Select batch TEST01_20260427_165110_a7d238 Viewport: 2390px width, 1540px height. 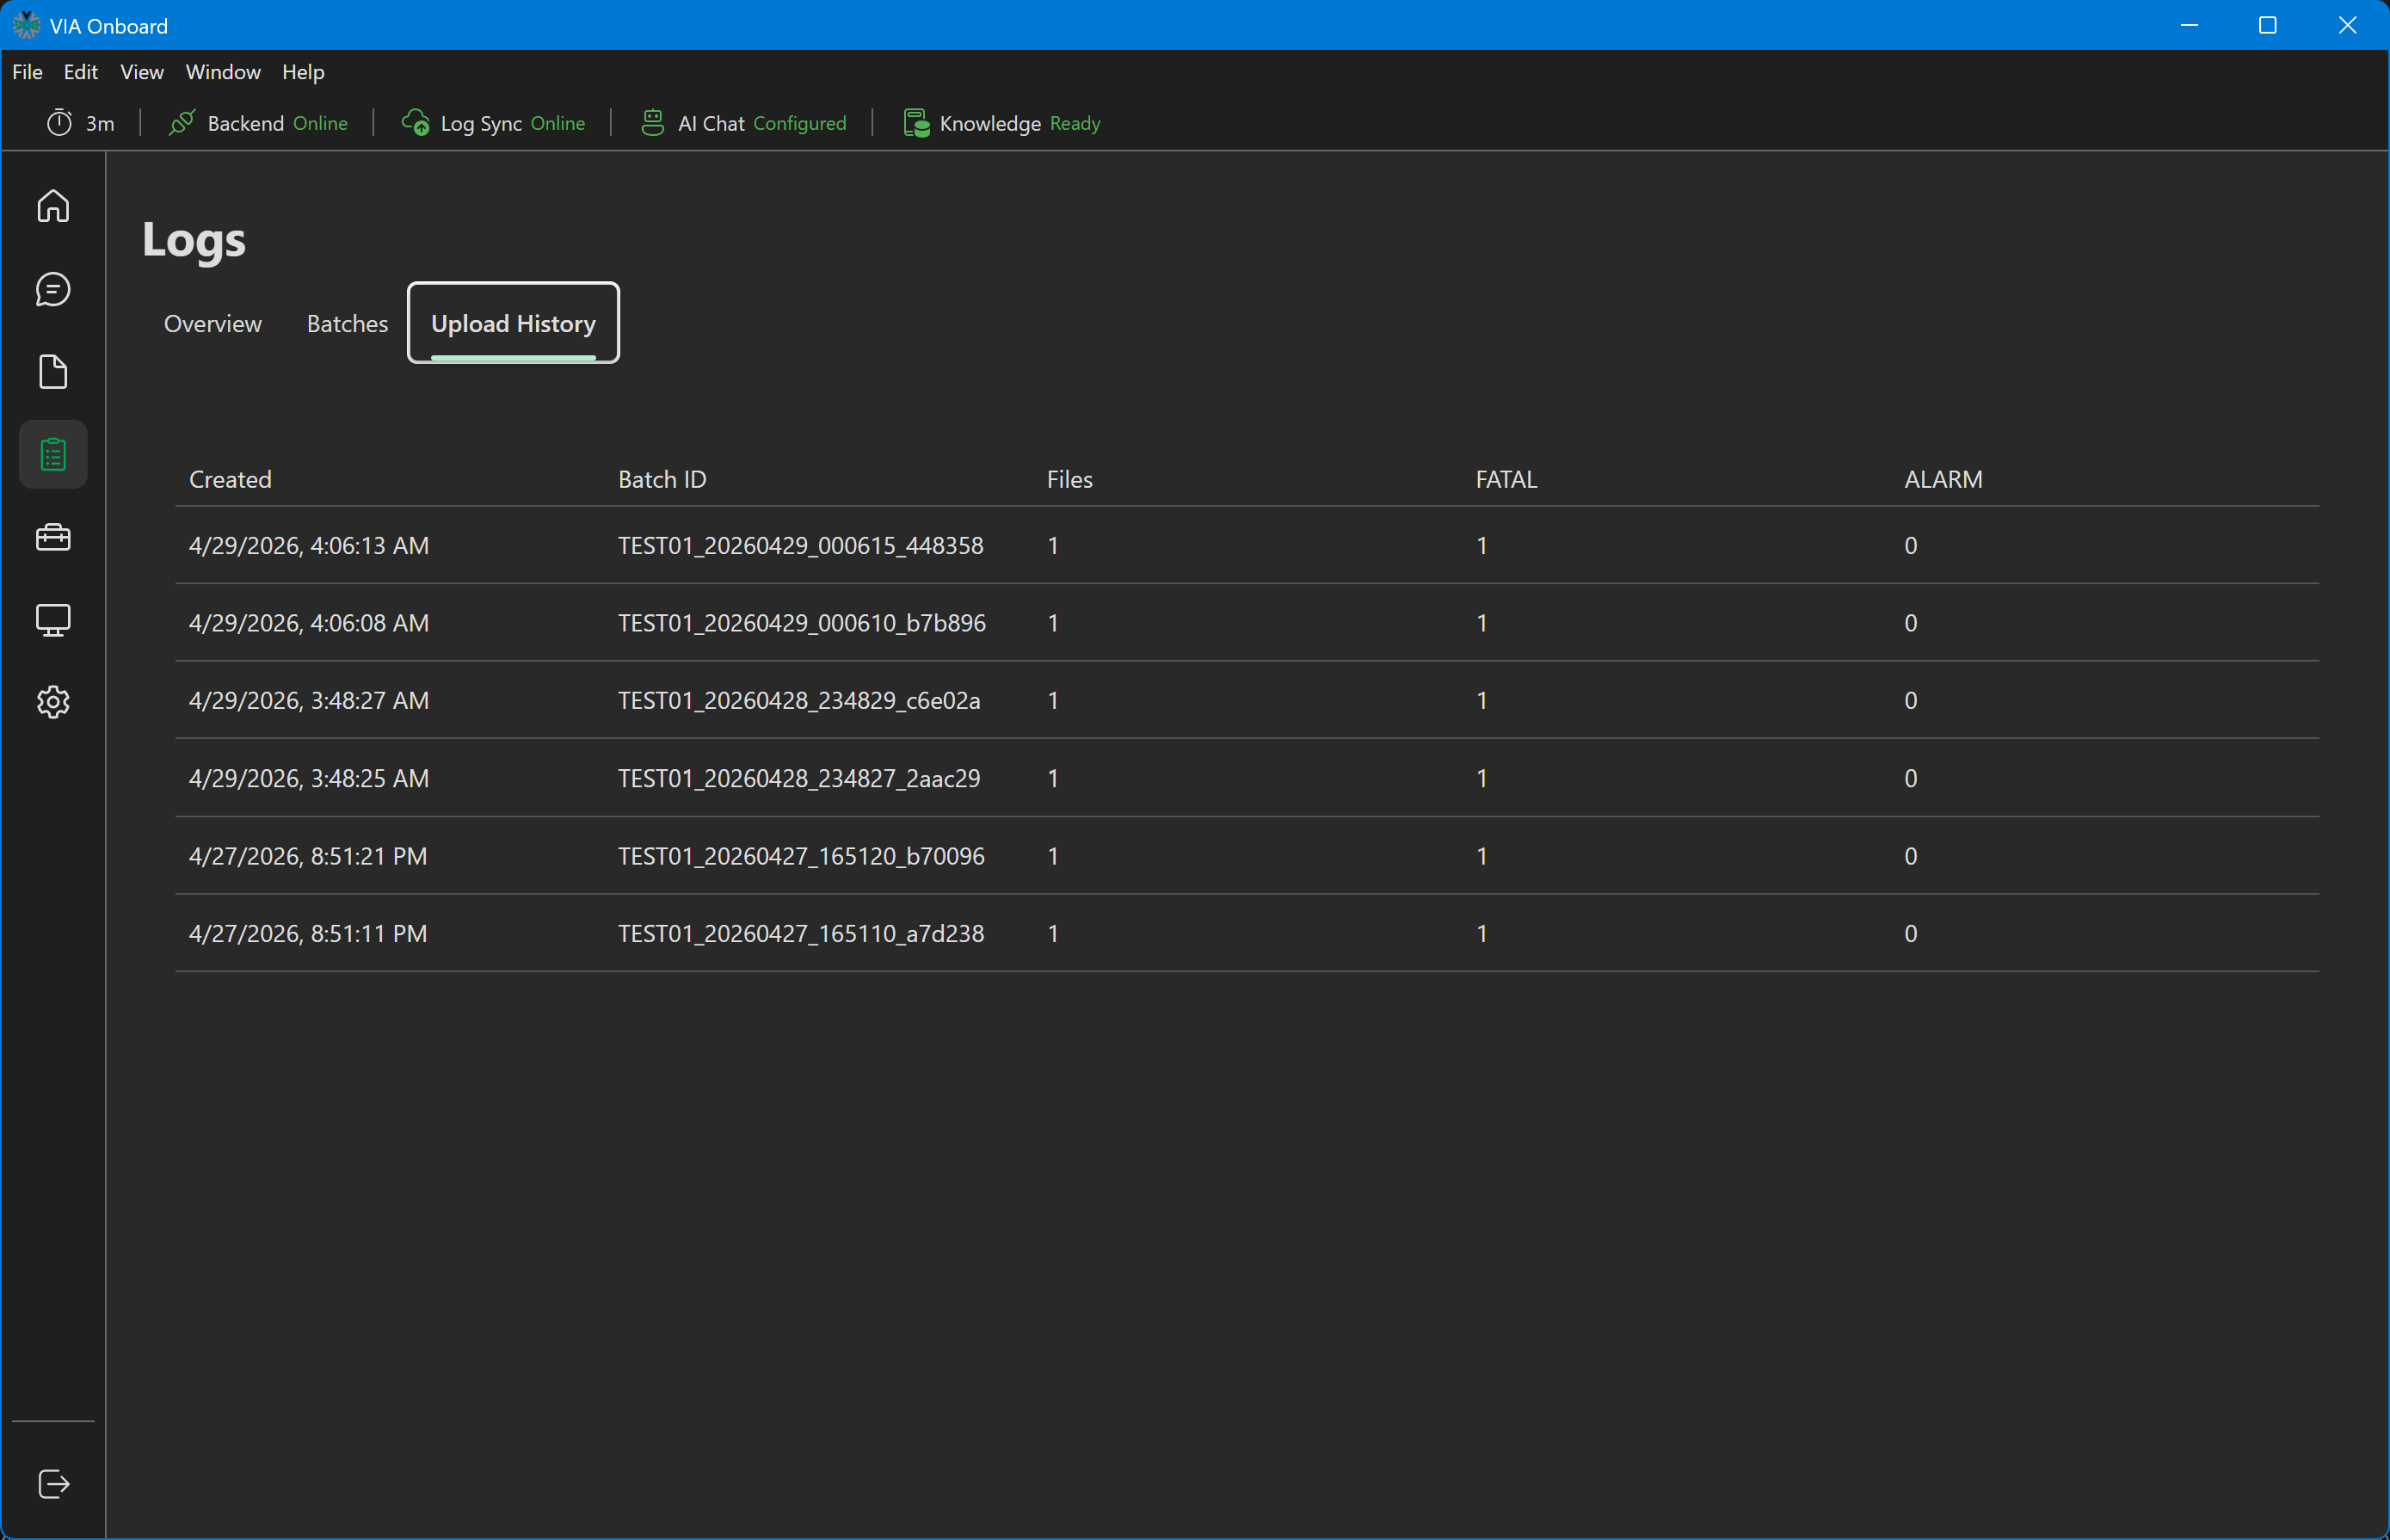pos(801,934)
